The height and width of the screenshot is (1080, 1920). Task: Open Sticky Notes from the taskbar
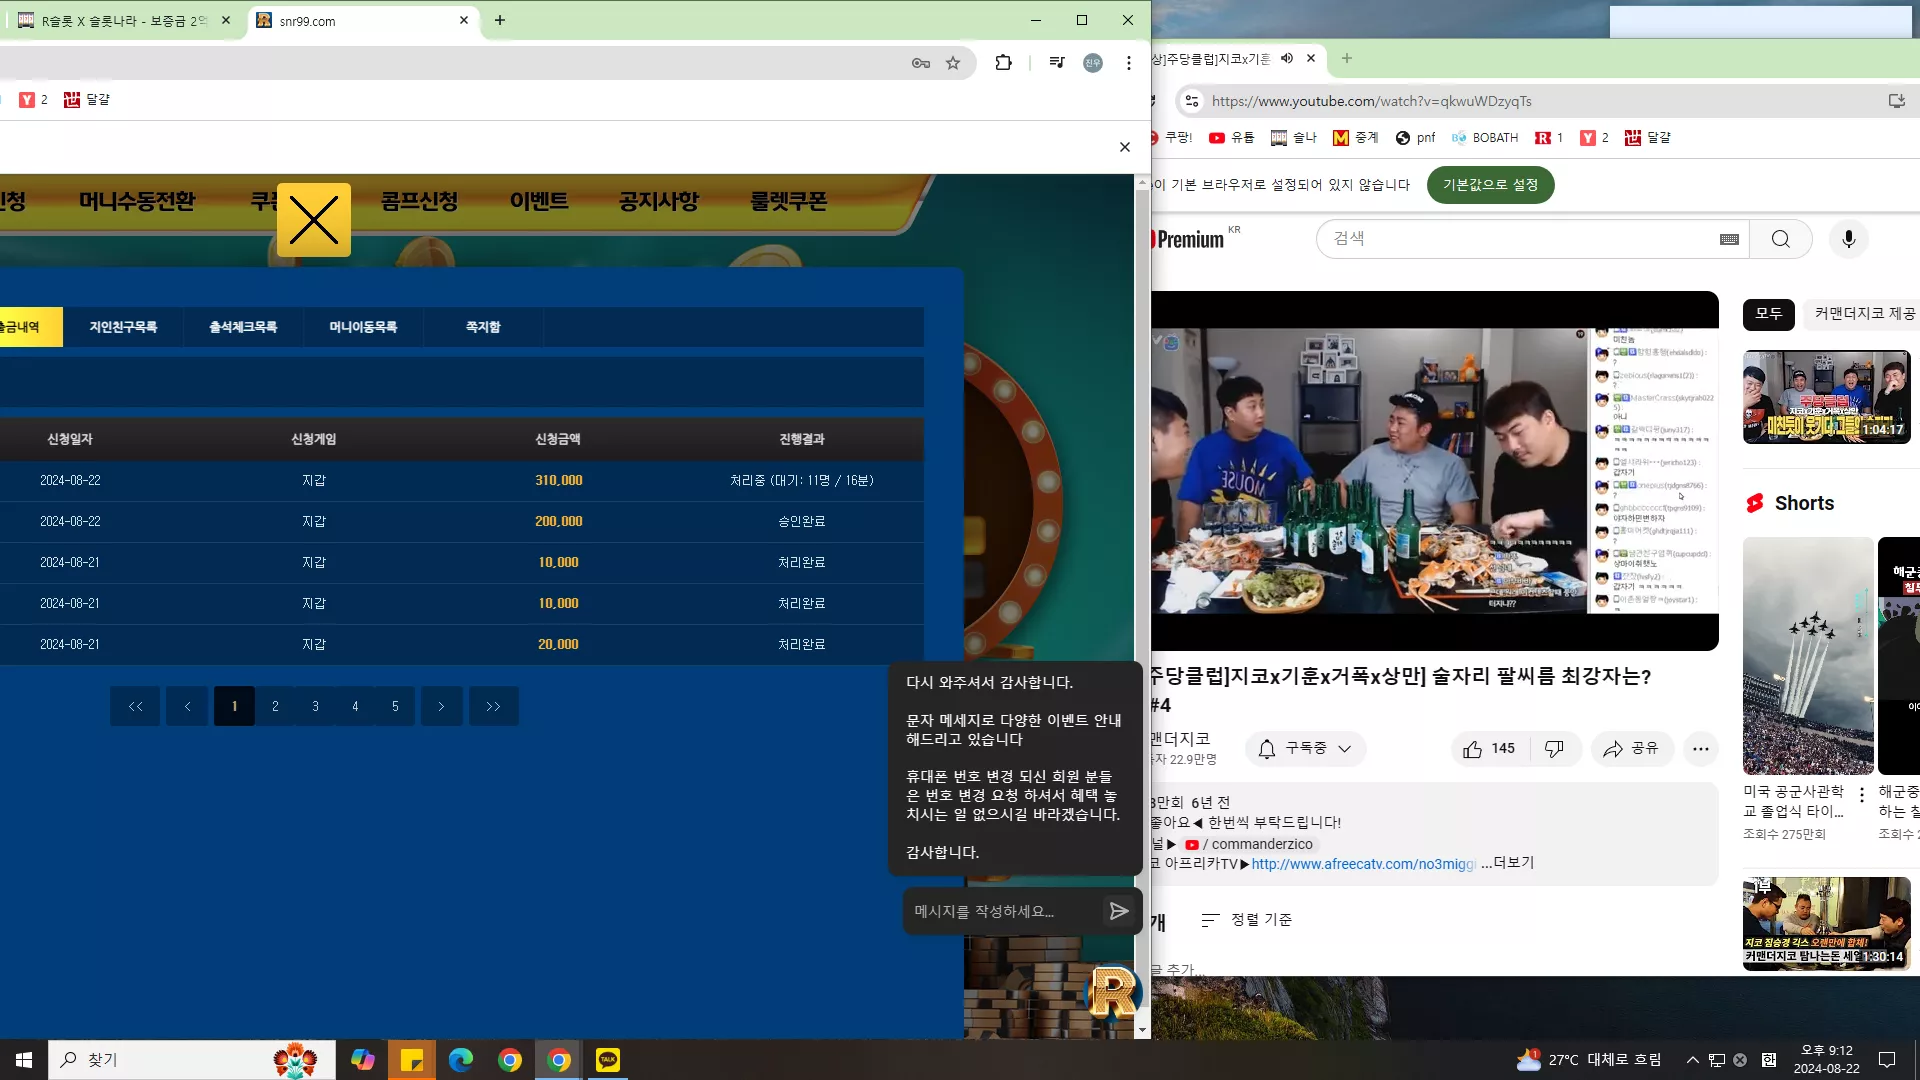412,1060
